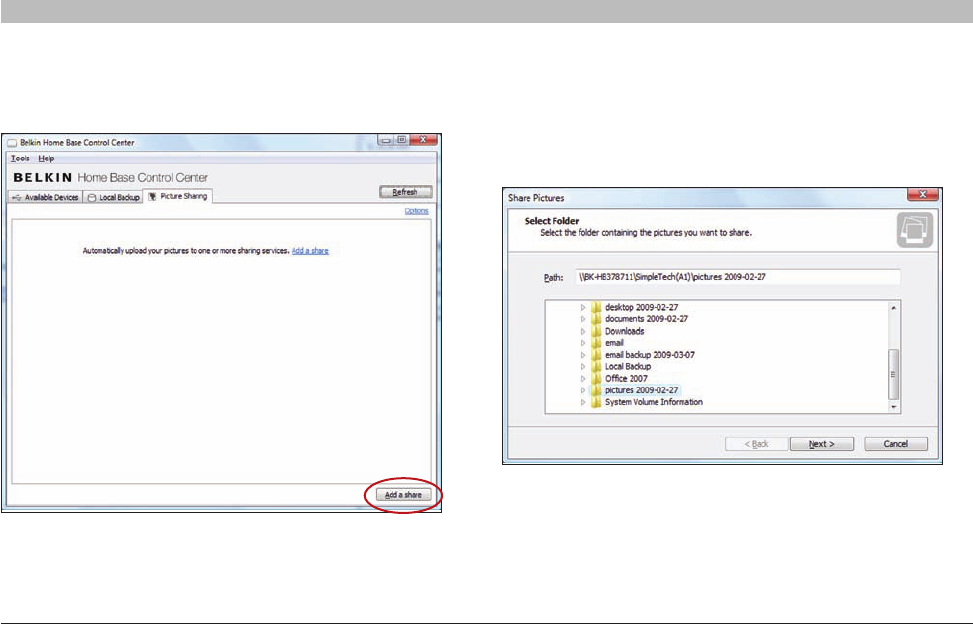Viewport: 973px width, 624px height.
Task: Click the Downloads folder icon
Action: (596, 331)
